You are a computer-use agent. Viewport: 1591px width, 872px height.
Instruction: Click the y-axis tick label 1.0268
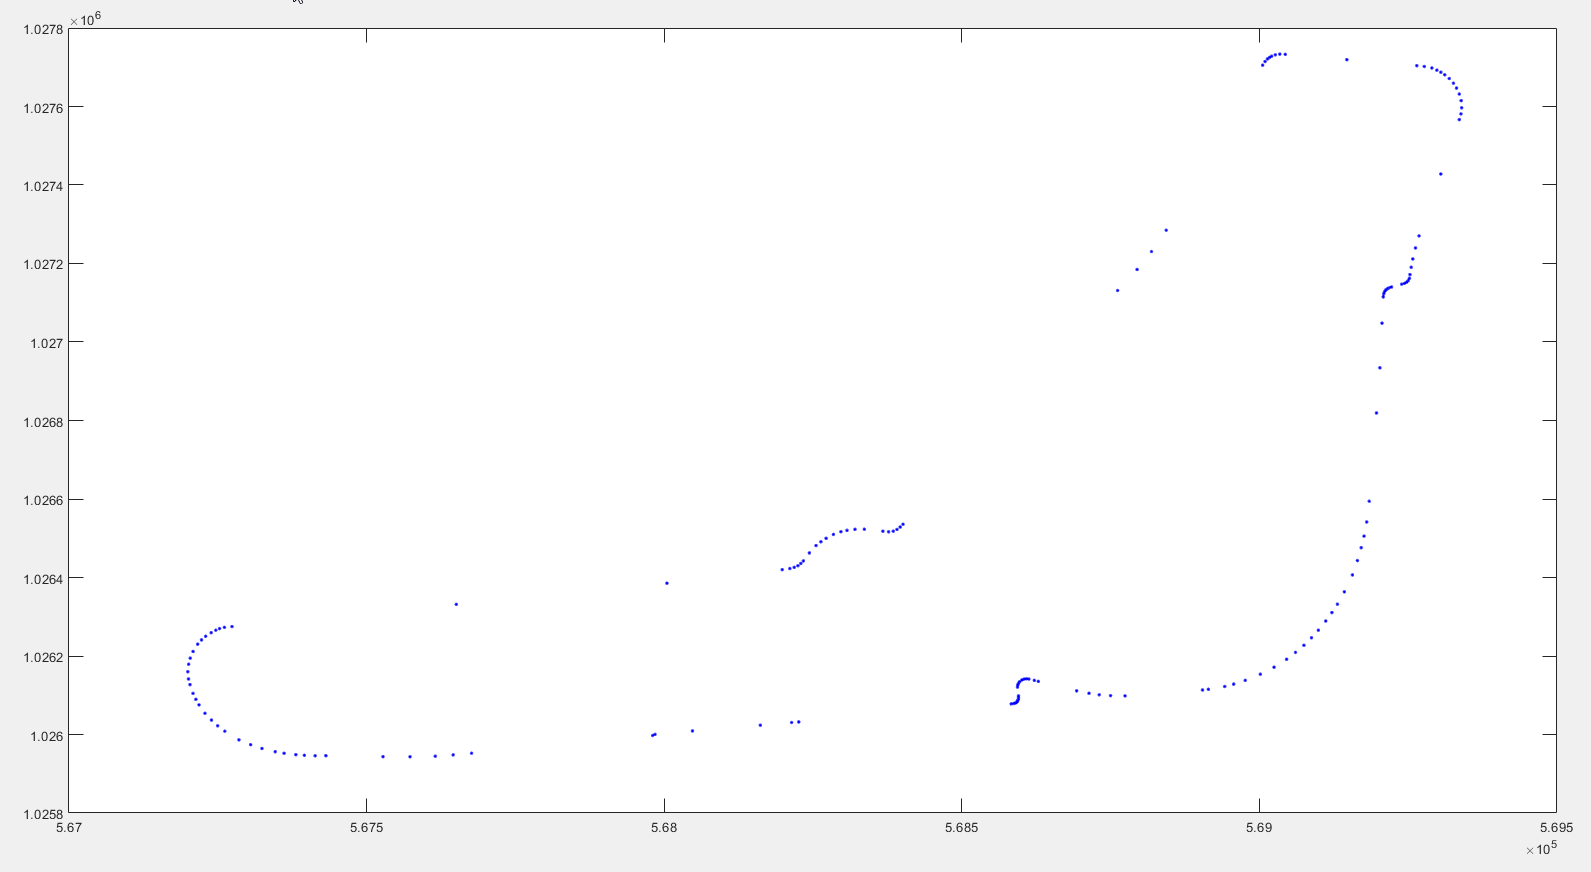pos(43,422)
